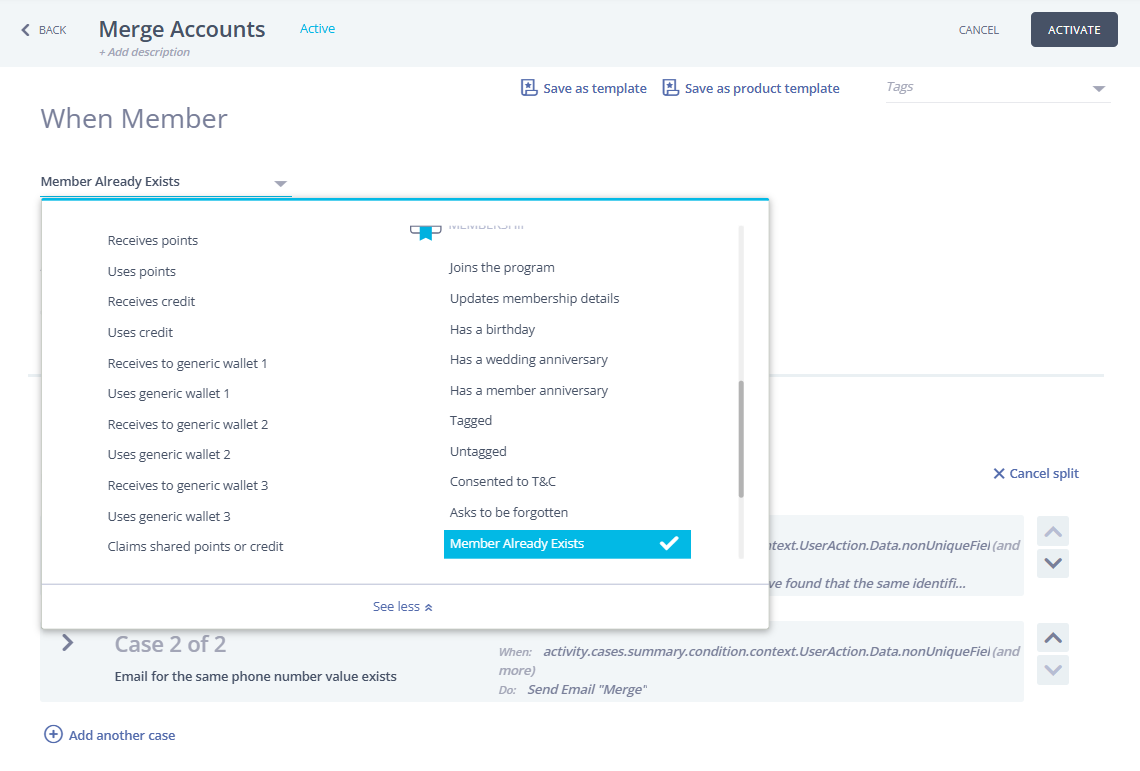Click the plus icon to add another case
This screenshot has height=771, width=1140.
point(53,735)
